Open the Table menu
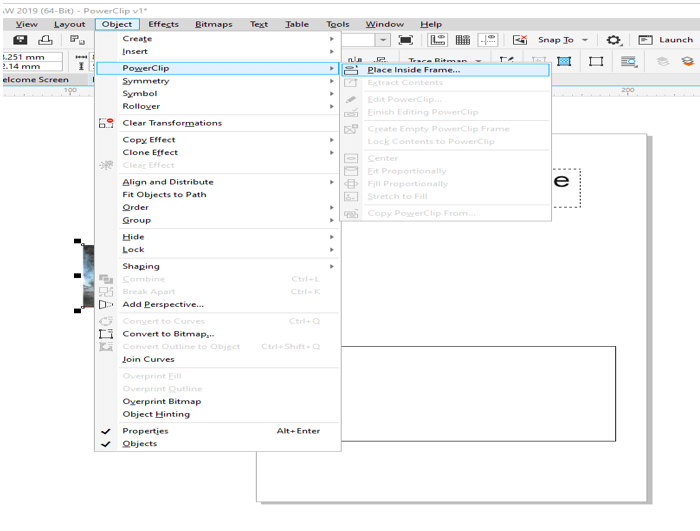Viewport: 700px width, 531px height. tap(297, 24)
